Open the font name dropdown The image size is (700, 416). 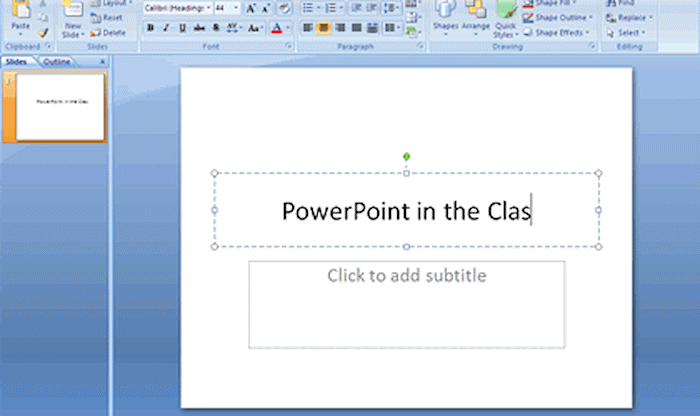(x=208, y=8)
